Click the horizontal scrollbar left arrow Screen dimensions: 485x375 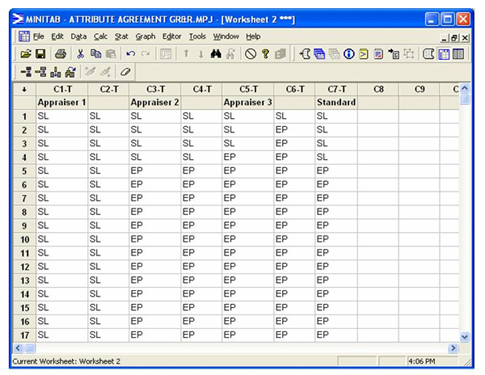(18, 348)
